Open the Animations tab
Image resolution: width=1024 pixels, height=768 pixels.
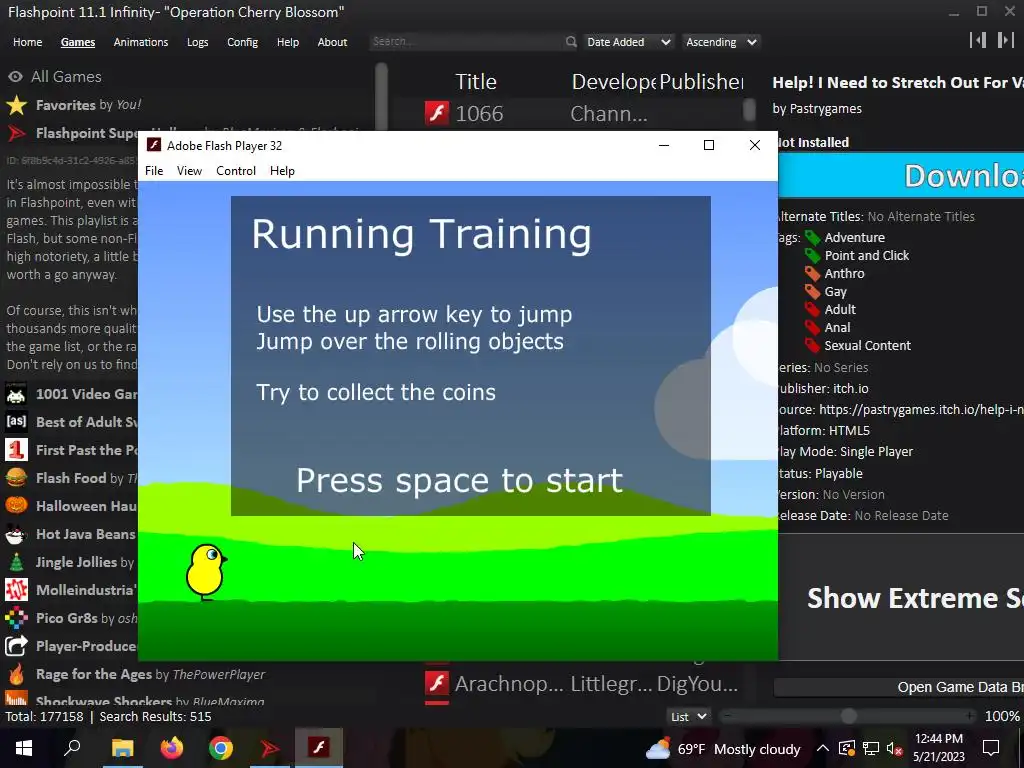(140, 42)
